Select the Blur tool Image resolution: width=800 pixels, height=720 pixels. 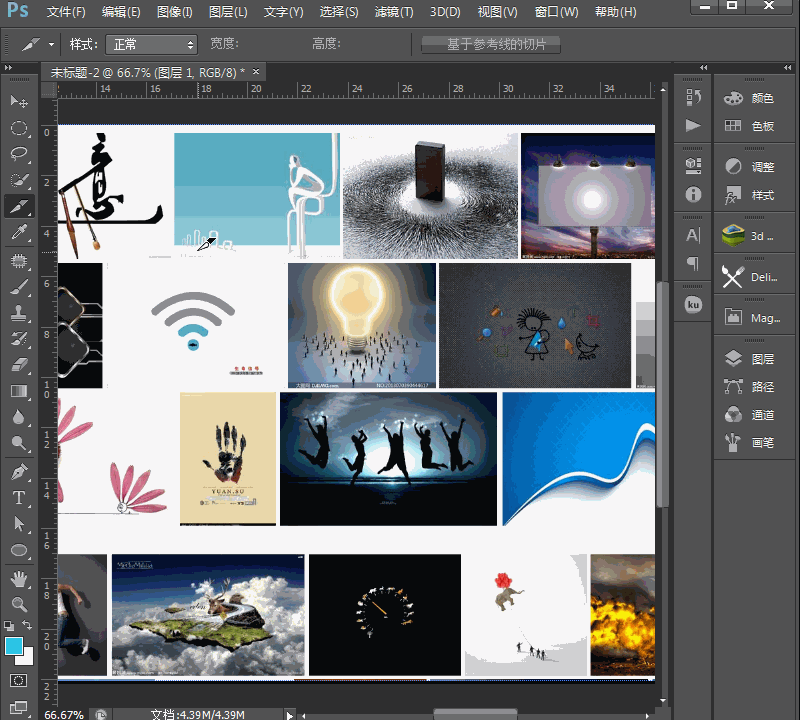19,417
